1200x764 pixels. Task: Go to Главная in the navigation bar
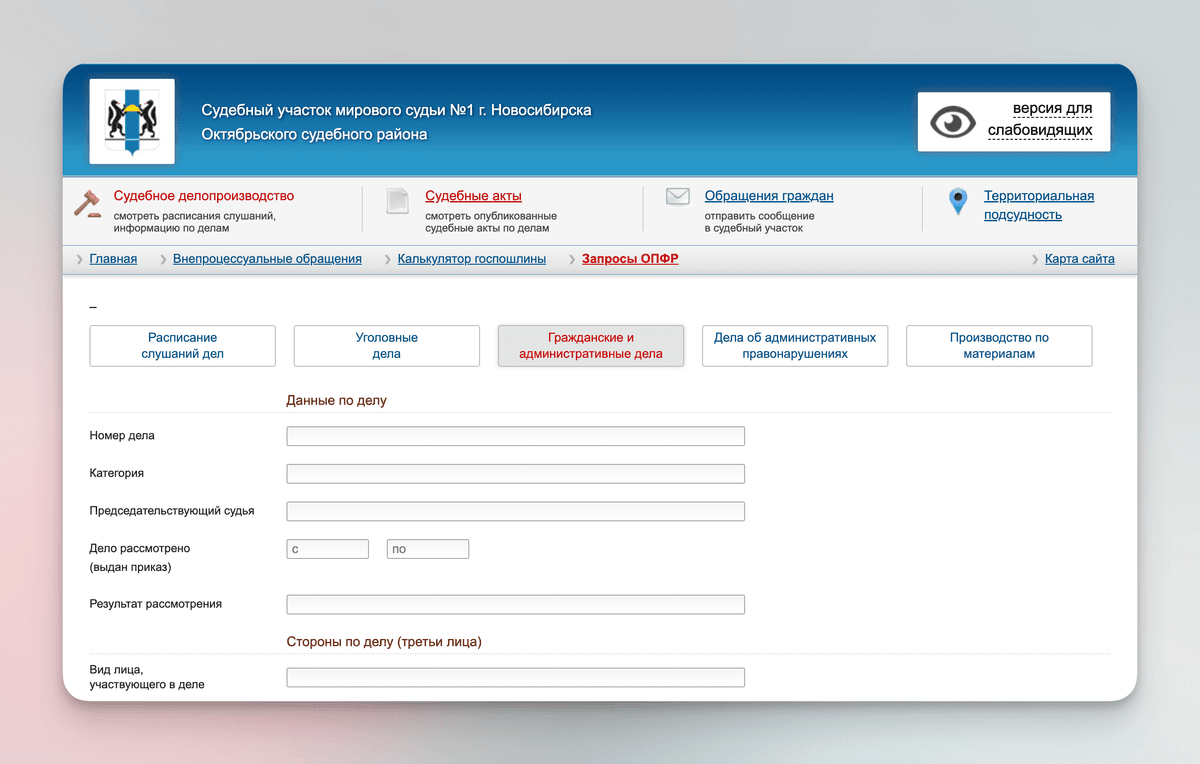(x=113, y=259)
